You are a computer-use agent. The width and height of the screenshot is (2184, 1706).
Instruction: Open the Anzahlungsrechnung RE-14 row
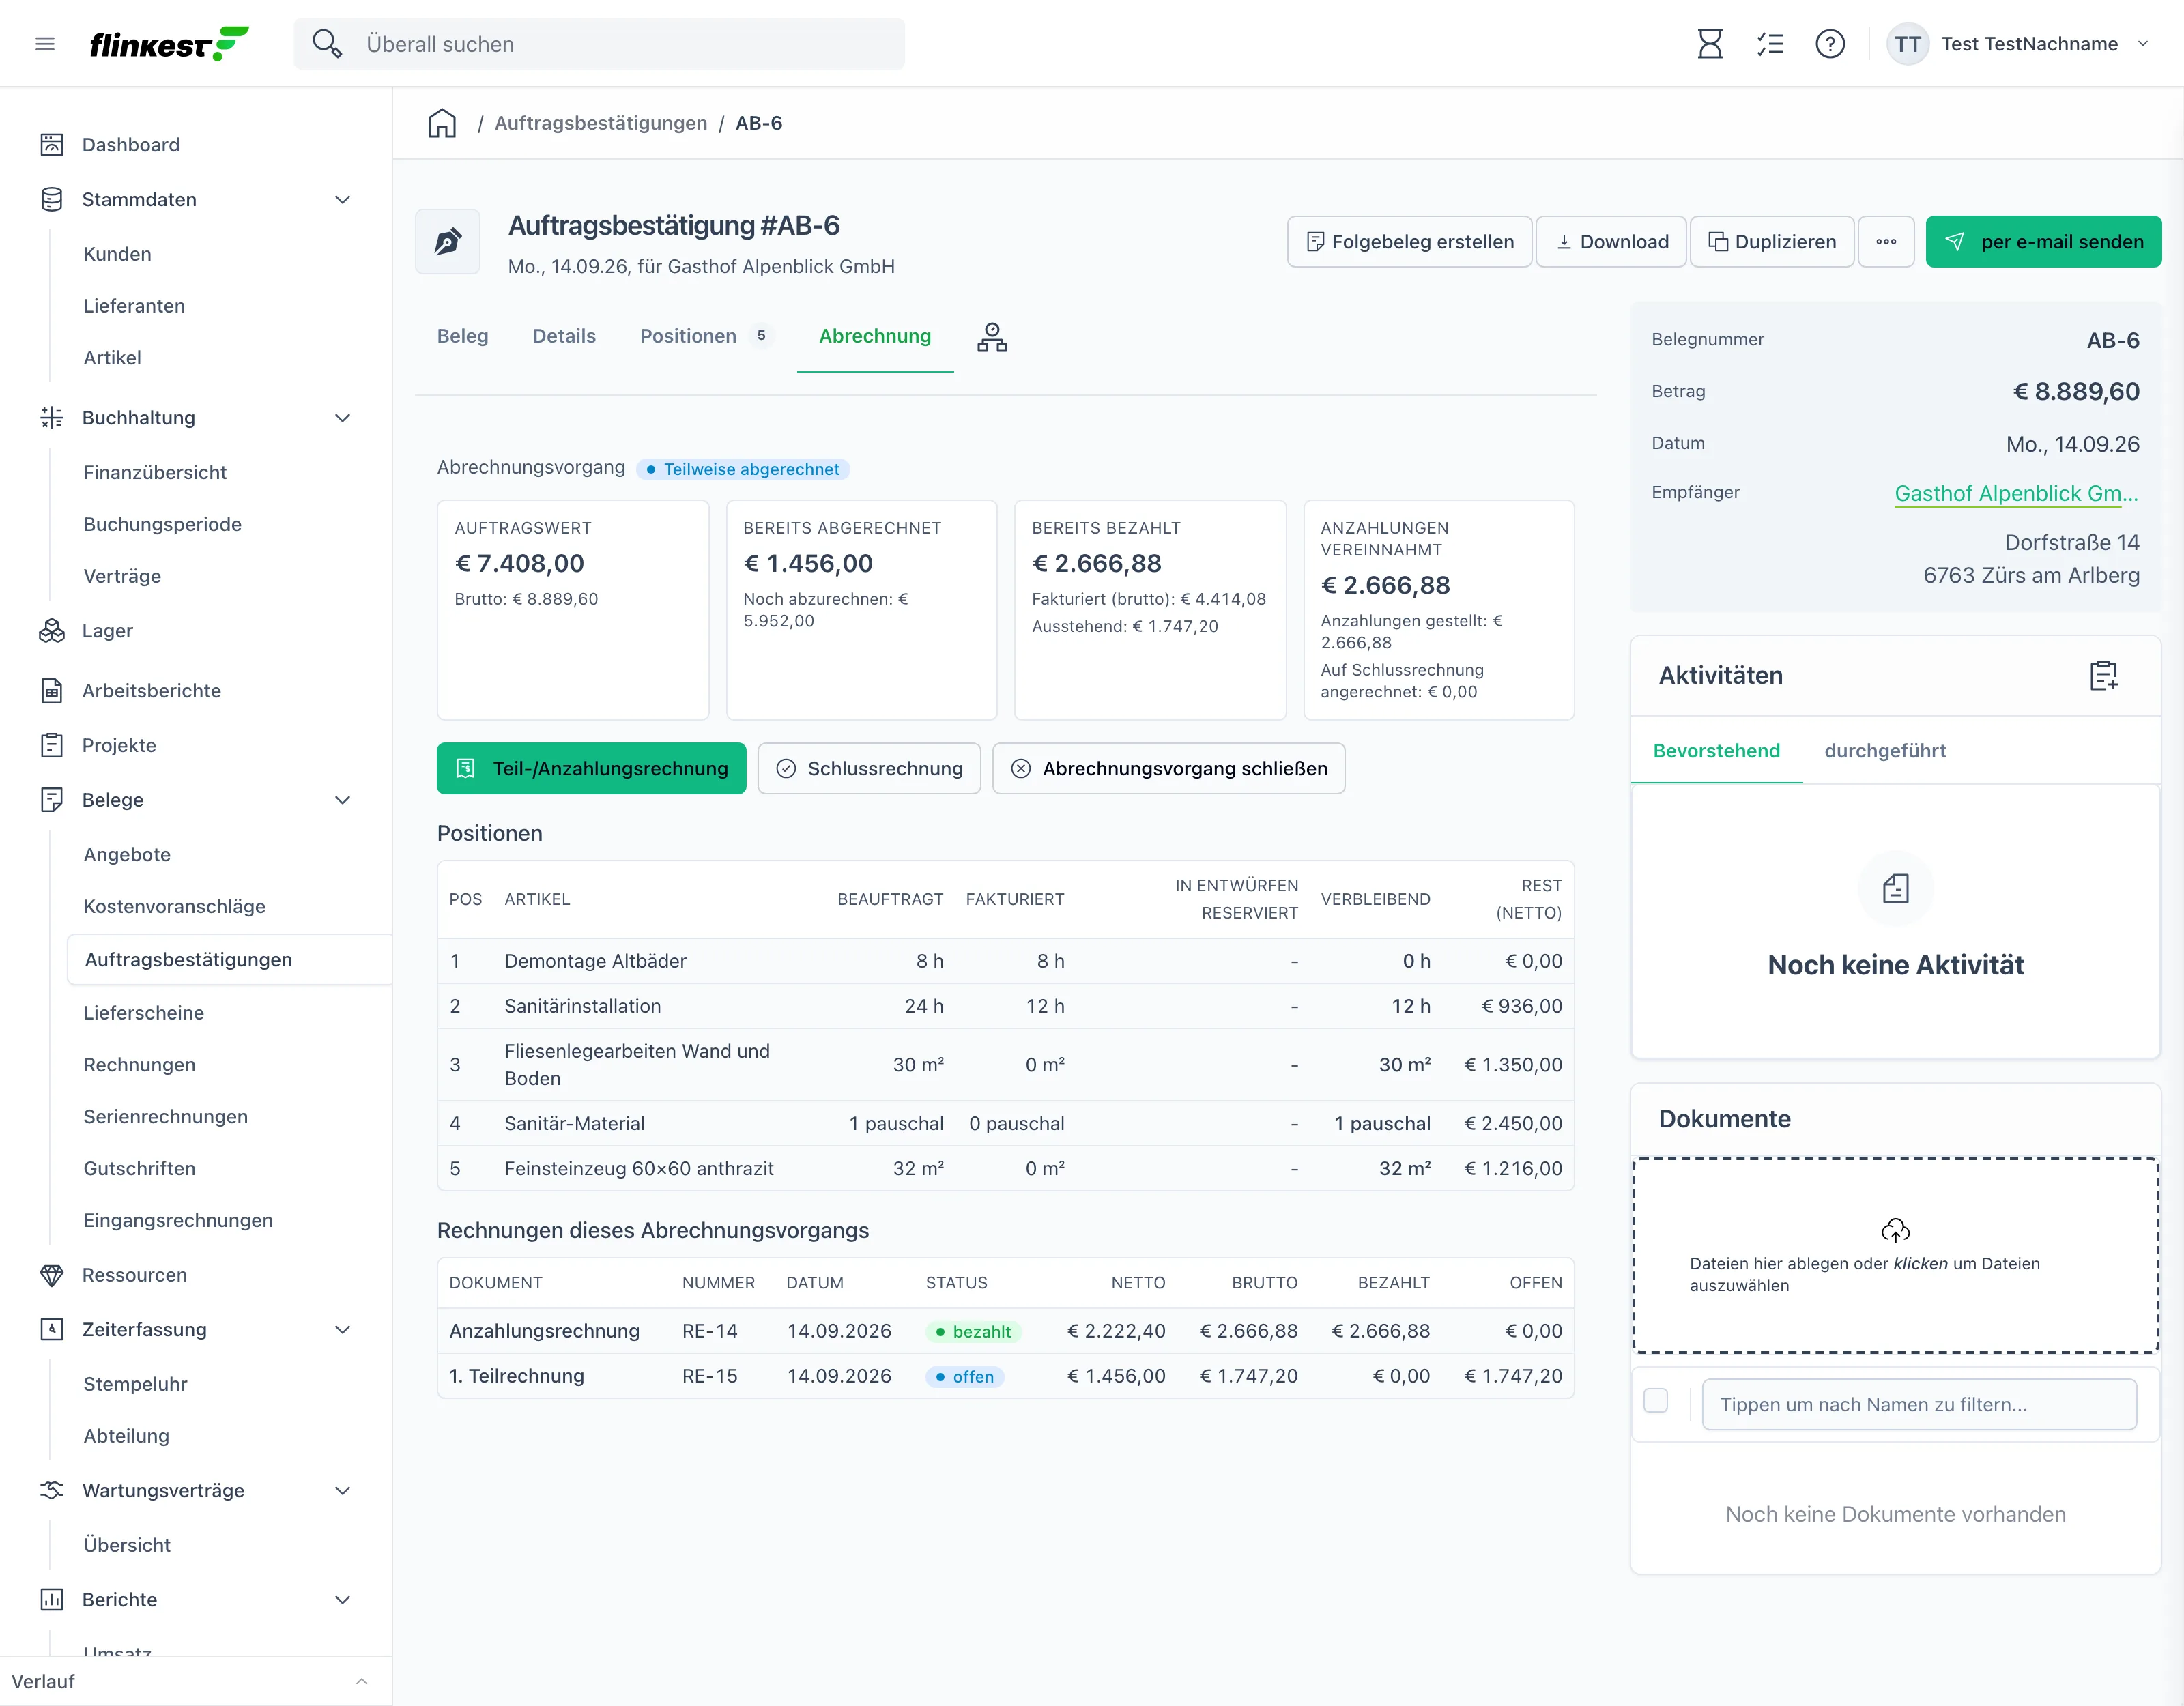click(x=1005, y=1331)
